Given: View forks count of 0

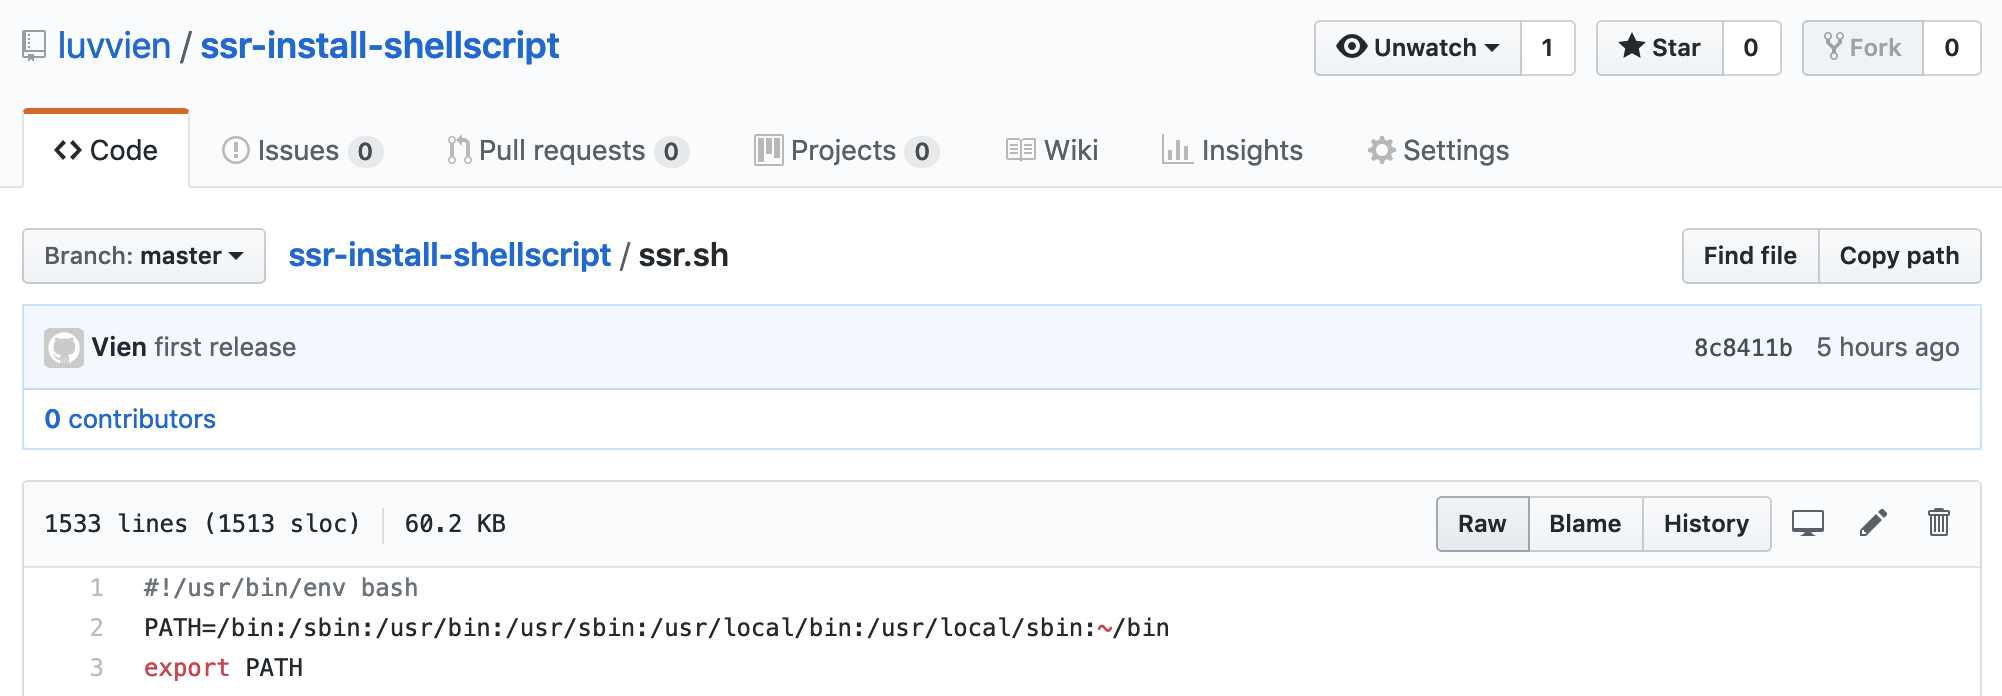Looking at the screenshot, I should point(1951,48).
